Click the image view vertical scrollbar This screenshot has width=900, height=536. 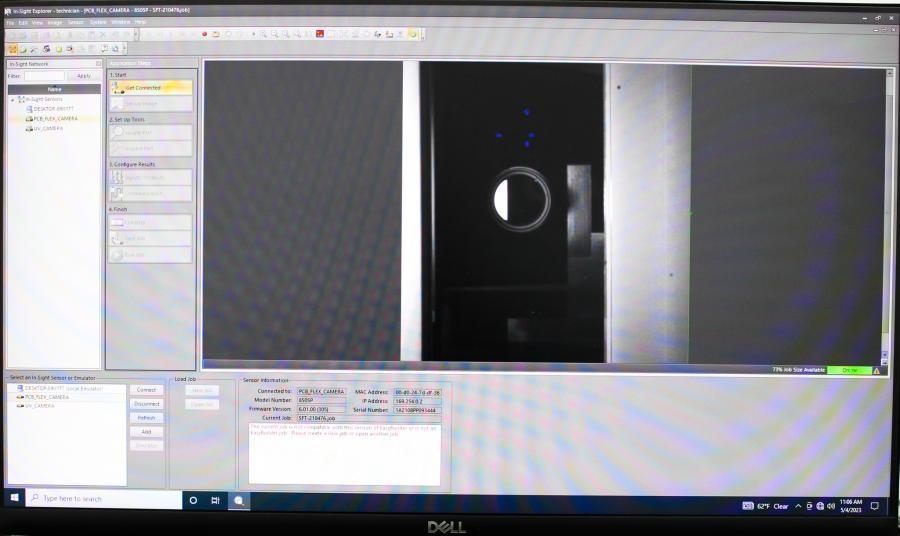pos(885,217)
